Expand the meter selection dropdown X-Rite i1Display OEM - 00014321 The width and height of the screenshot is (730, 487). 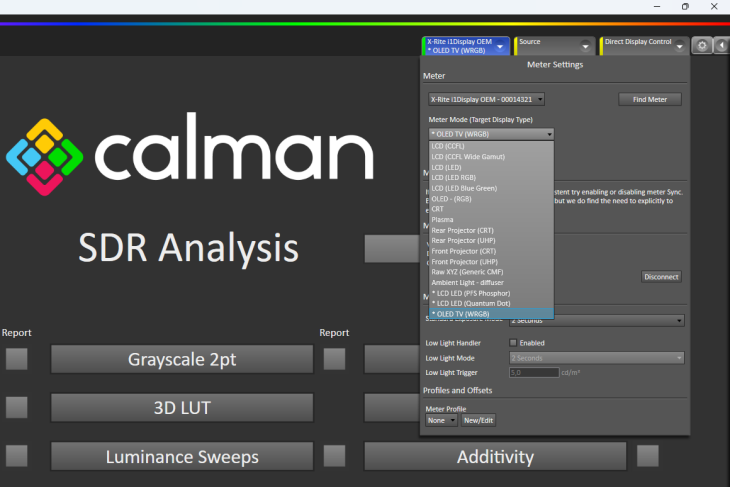(x=486, y=99)
